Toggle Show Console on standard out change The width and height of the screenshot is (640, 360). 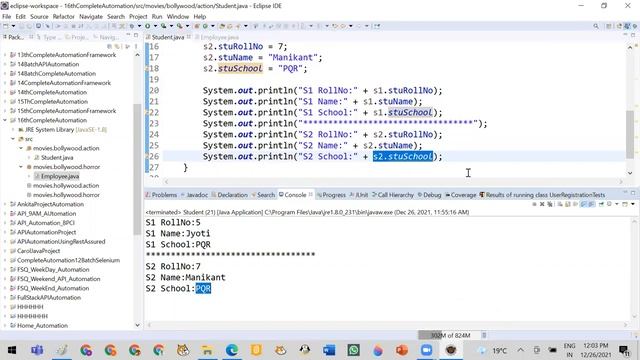(x=584, y=204)
